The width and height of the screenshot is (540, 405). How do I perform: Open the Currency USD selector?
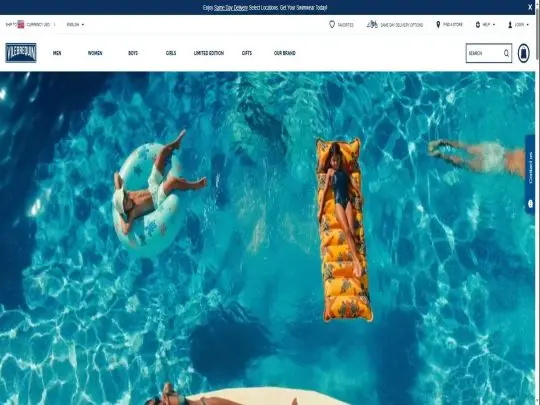click(x=38, y=24)
